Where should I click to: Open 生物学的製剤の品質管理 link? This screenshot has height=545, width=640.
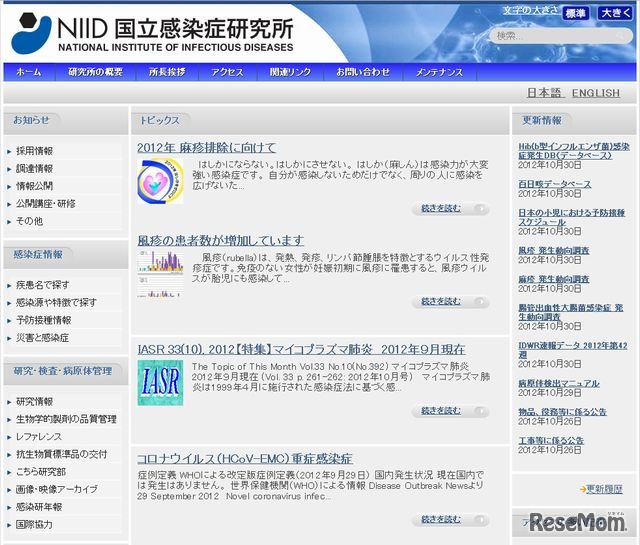(x=67, y=419)
